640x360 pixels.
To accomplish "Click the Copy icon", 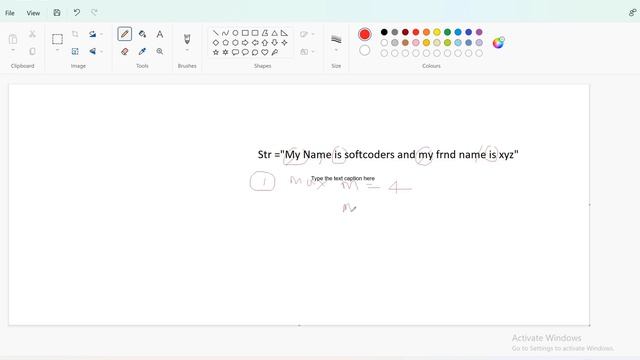I will pyautogui.click(x=32, y=51).
